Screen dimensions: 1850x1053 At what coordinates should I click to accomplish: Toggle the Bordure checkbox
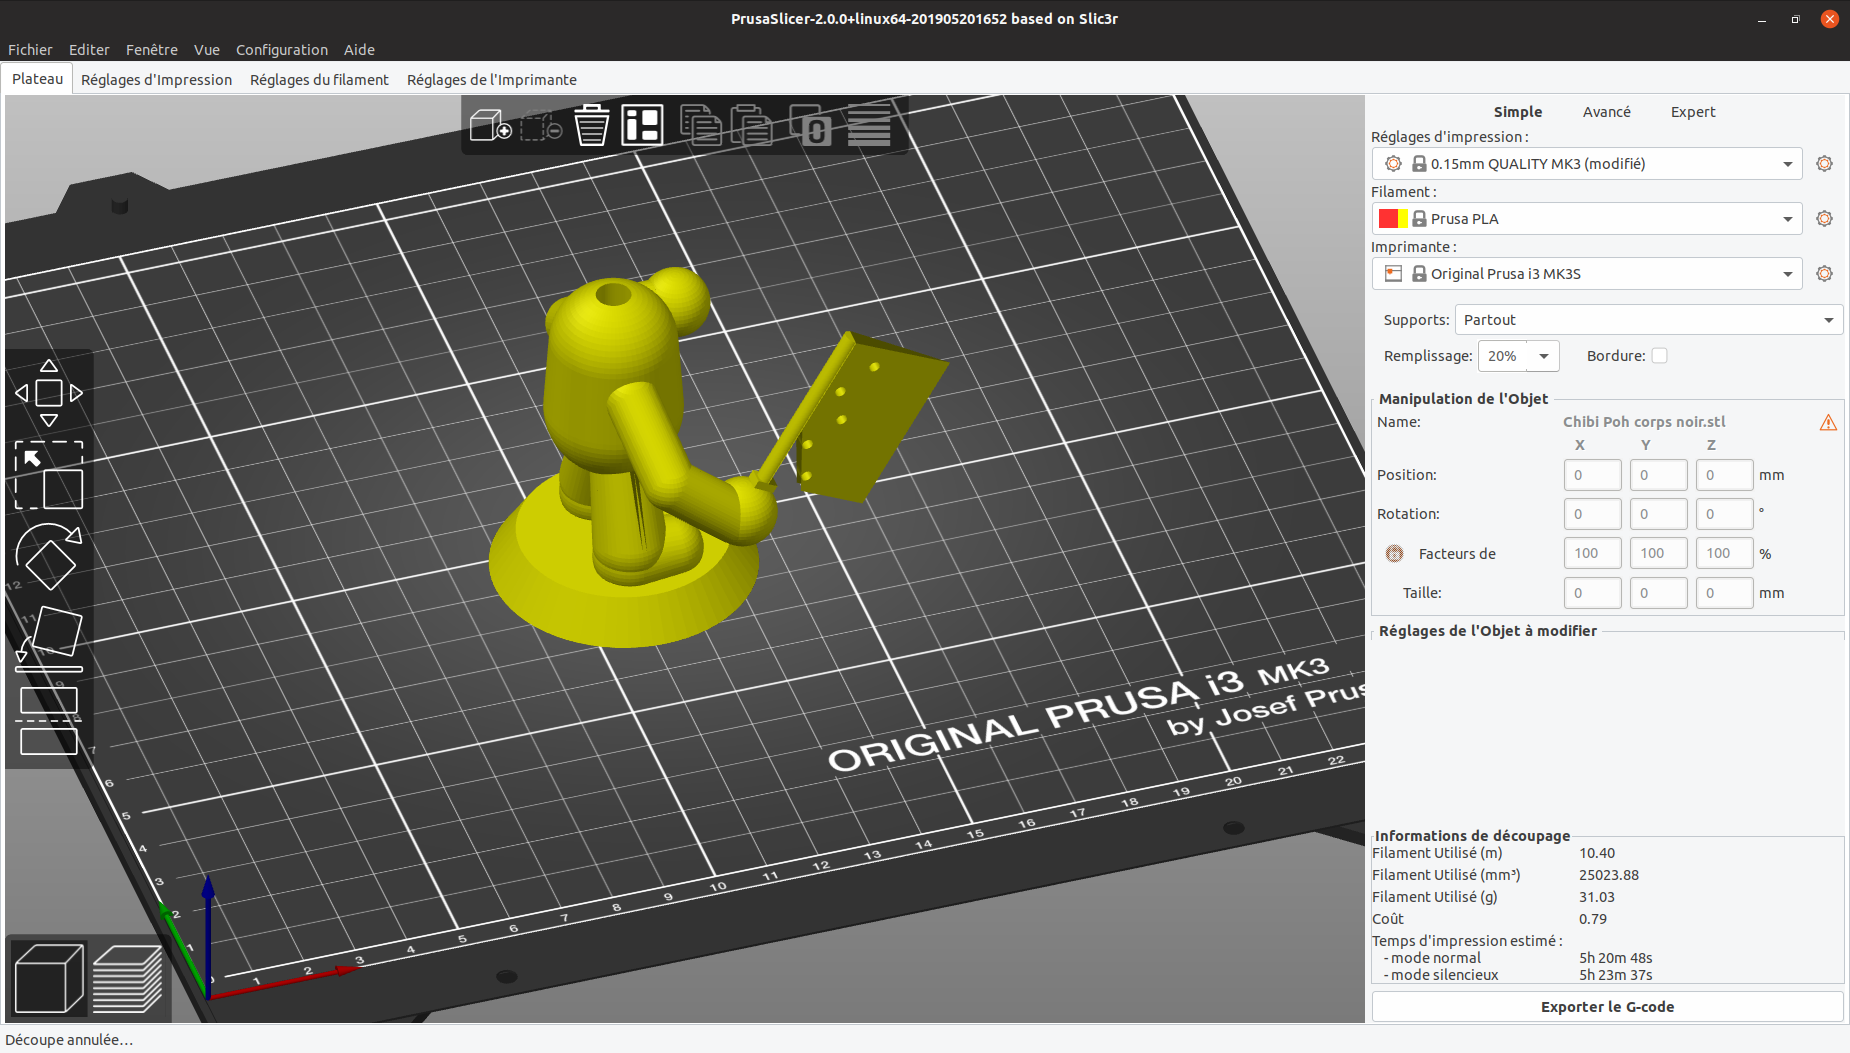pos(1659,355)
